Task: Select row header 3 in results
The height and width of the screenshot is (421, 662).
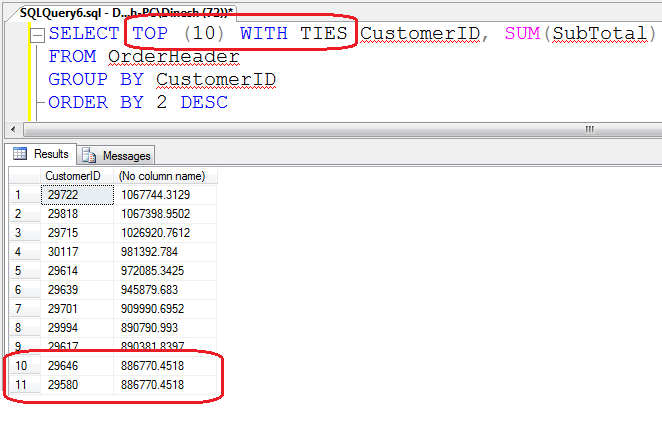Action: [x=25, y=233]
